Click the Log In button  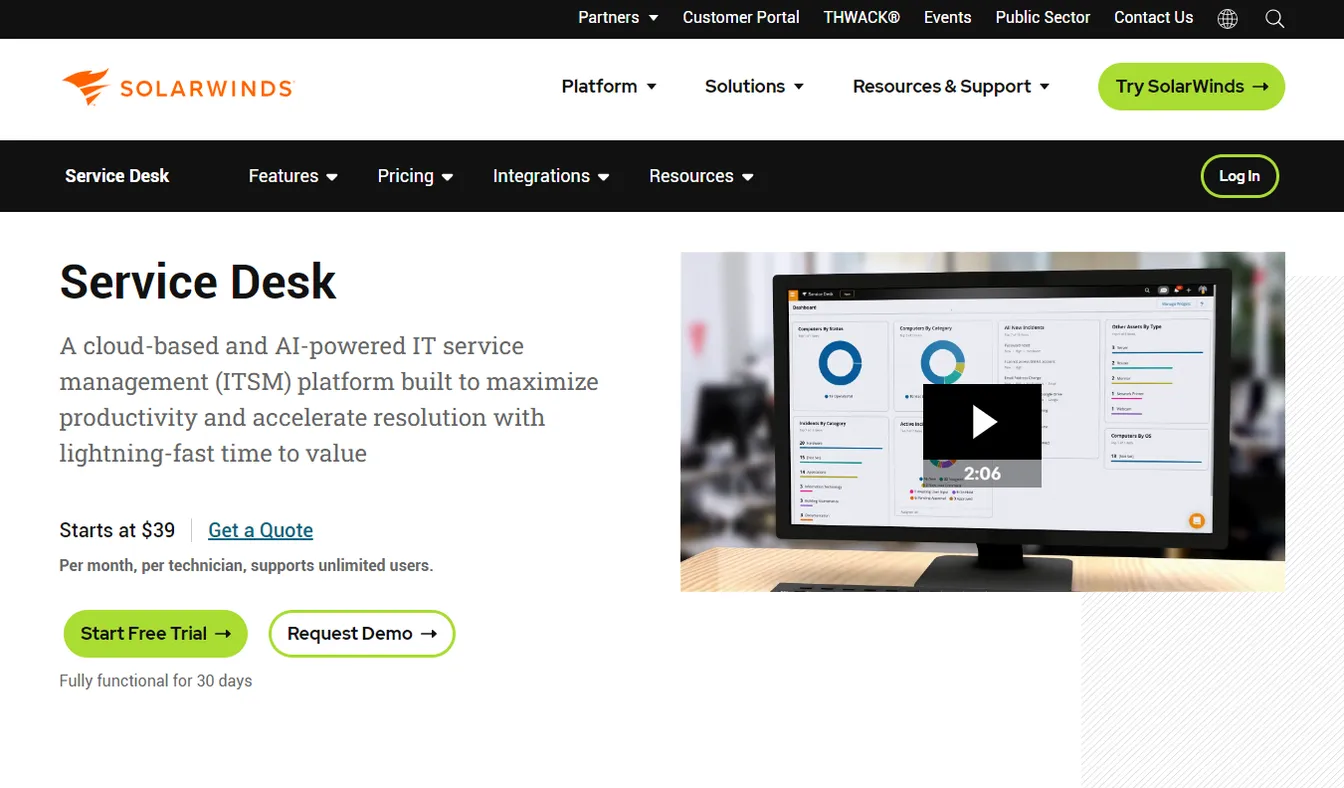point(1239,176)
